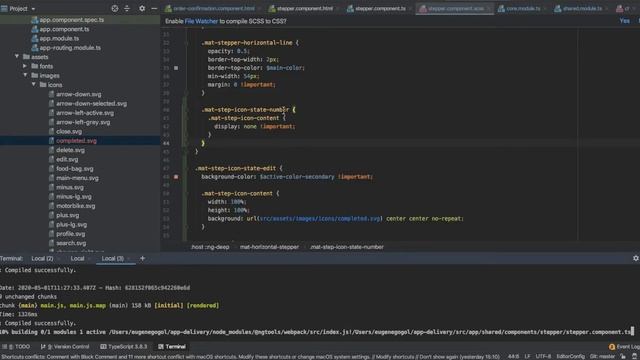Viewport: 640px width, 360px height.
Task: Collapse the icons folder
Action: [x=33, y=84]
